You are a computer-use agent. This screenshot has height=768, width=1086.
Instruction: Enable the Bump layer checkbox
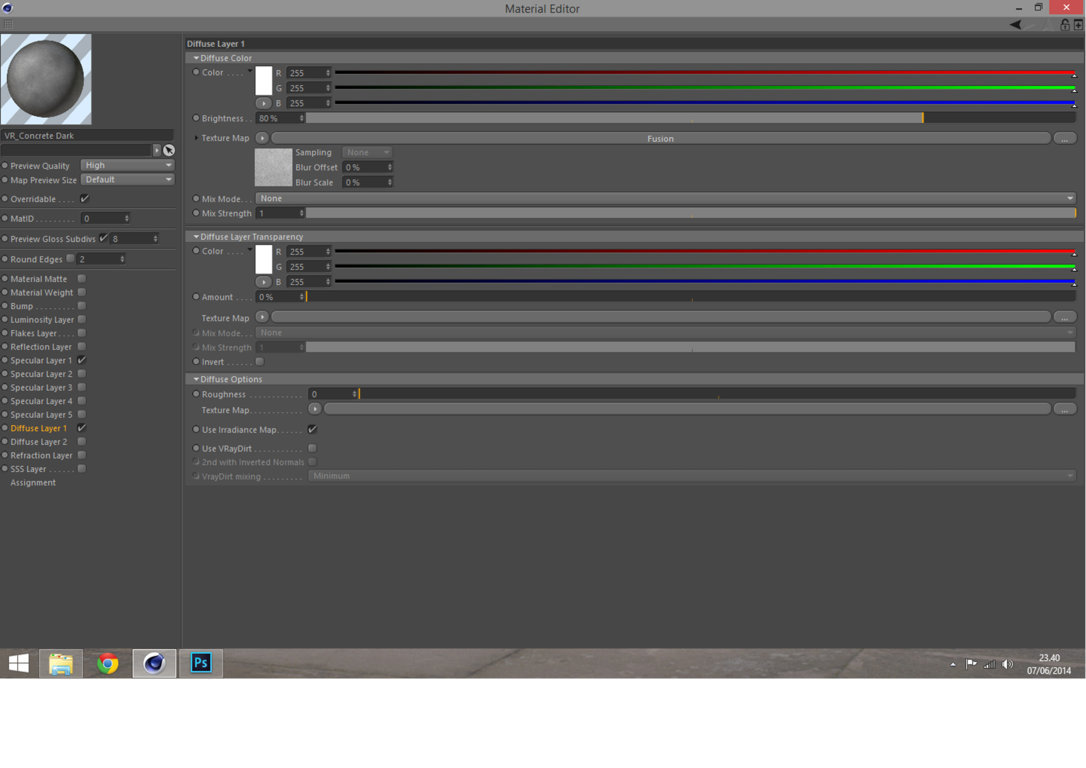click(x=82, y=305)
